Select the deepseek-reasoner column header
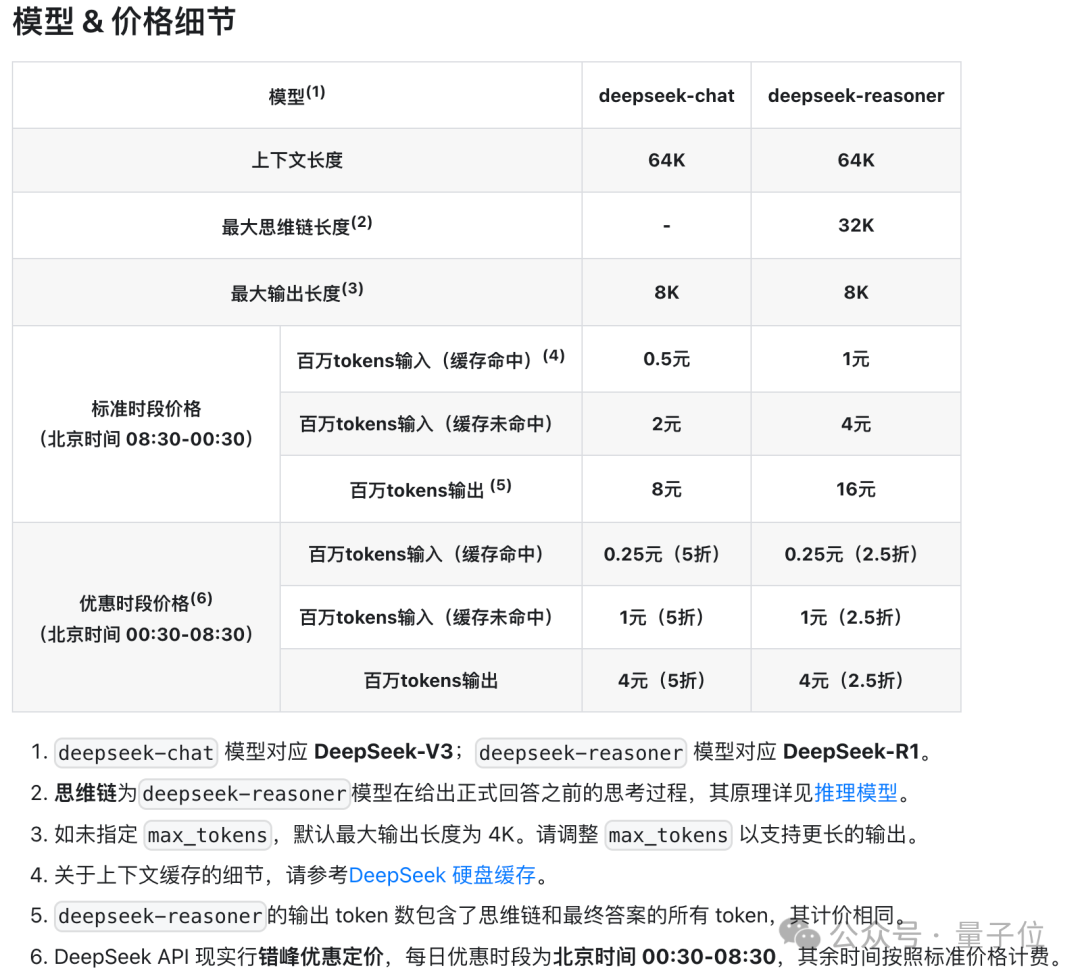This screenshot has height=979, width=1080. point(855,95)
